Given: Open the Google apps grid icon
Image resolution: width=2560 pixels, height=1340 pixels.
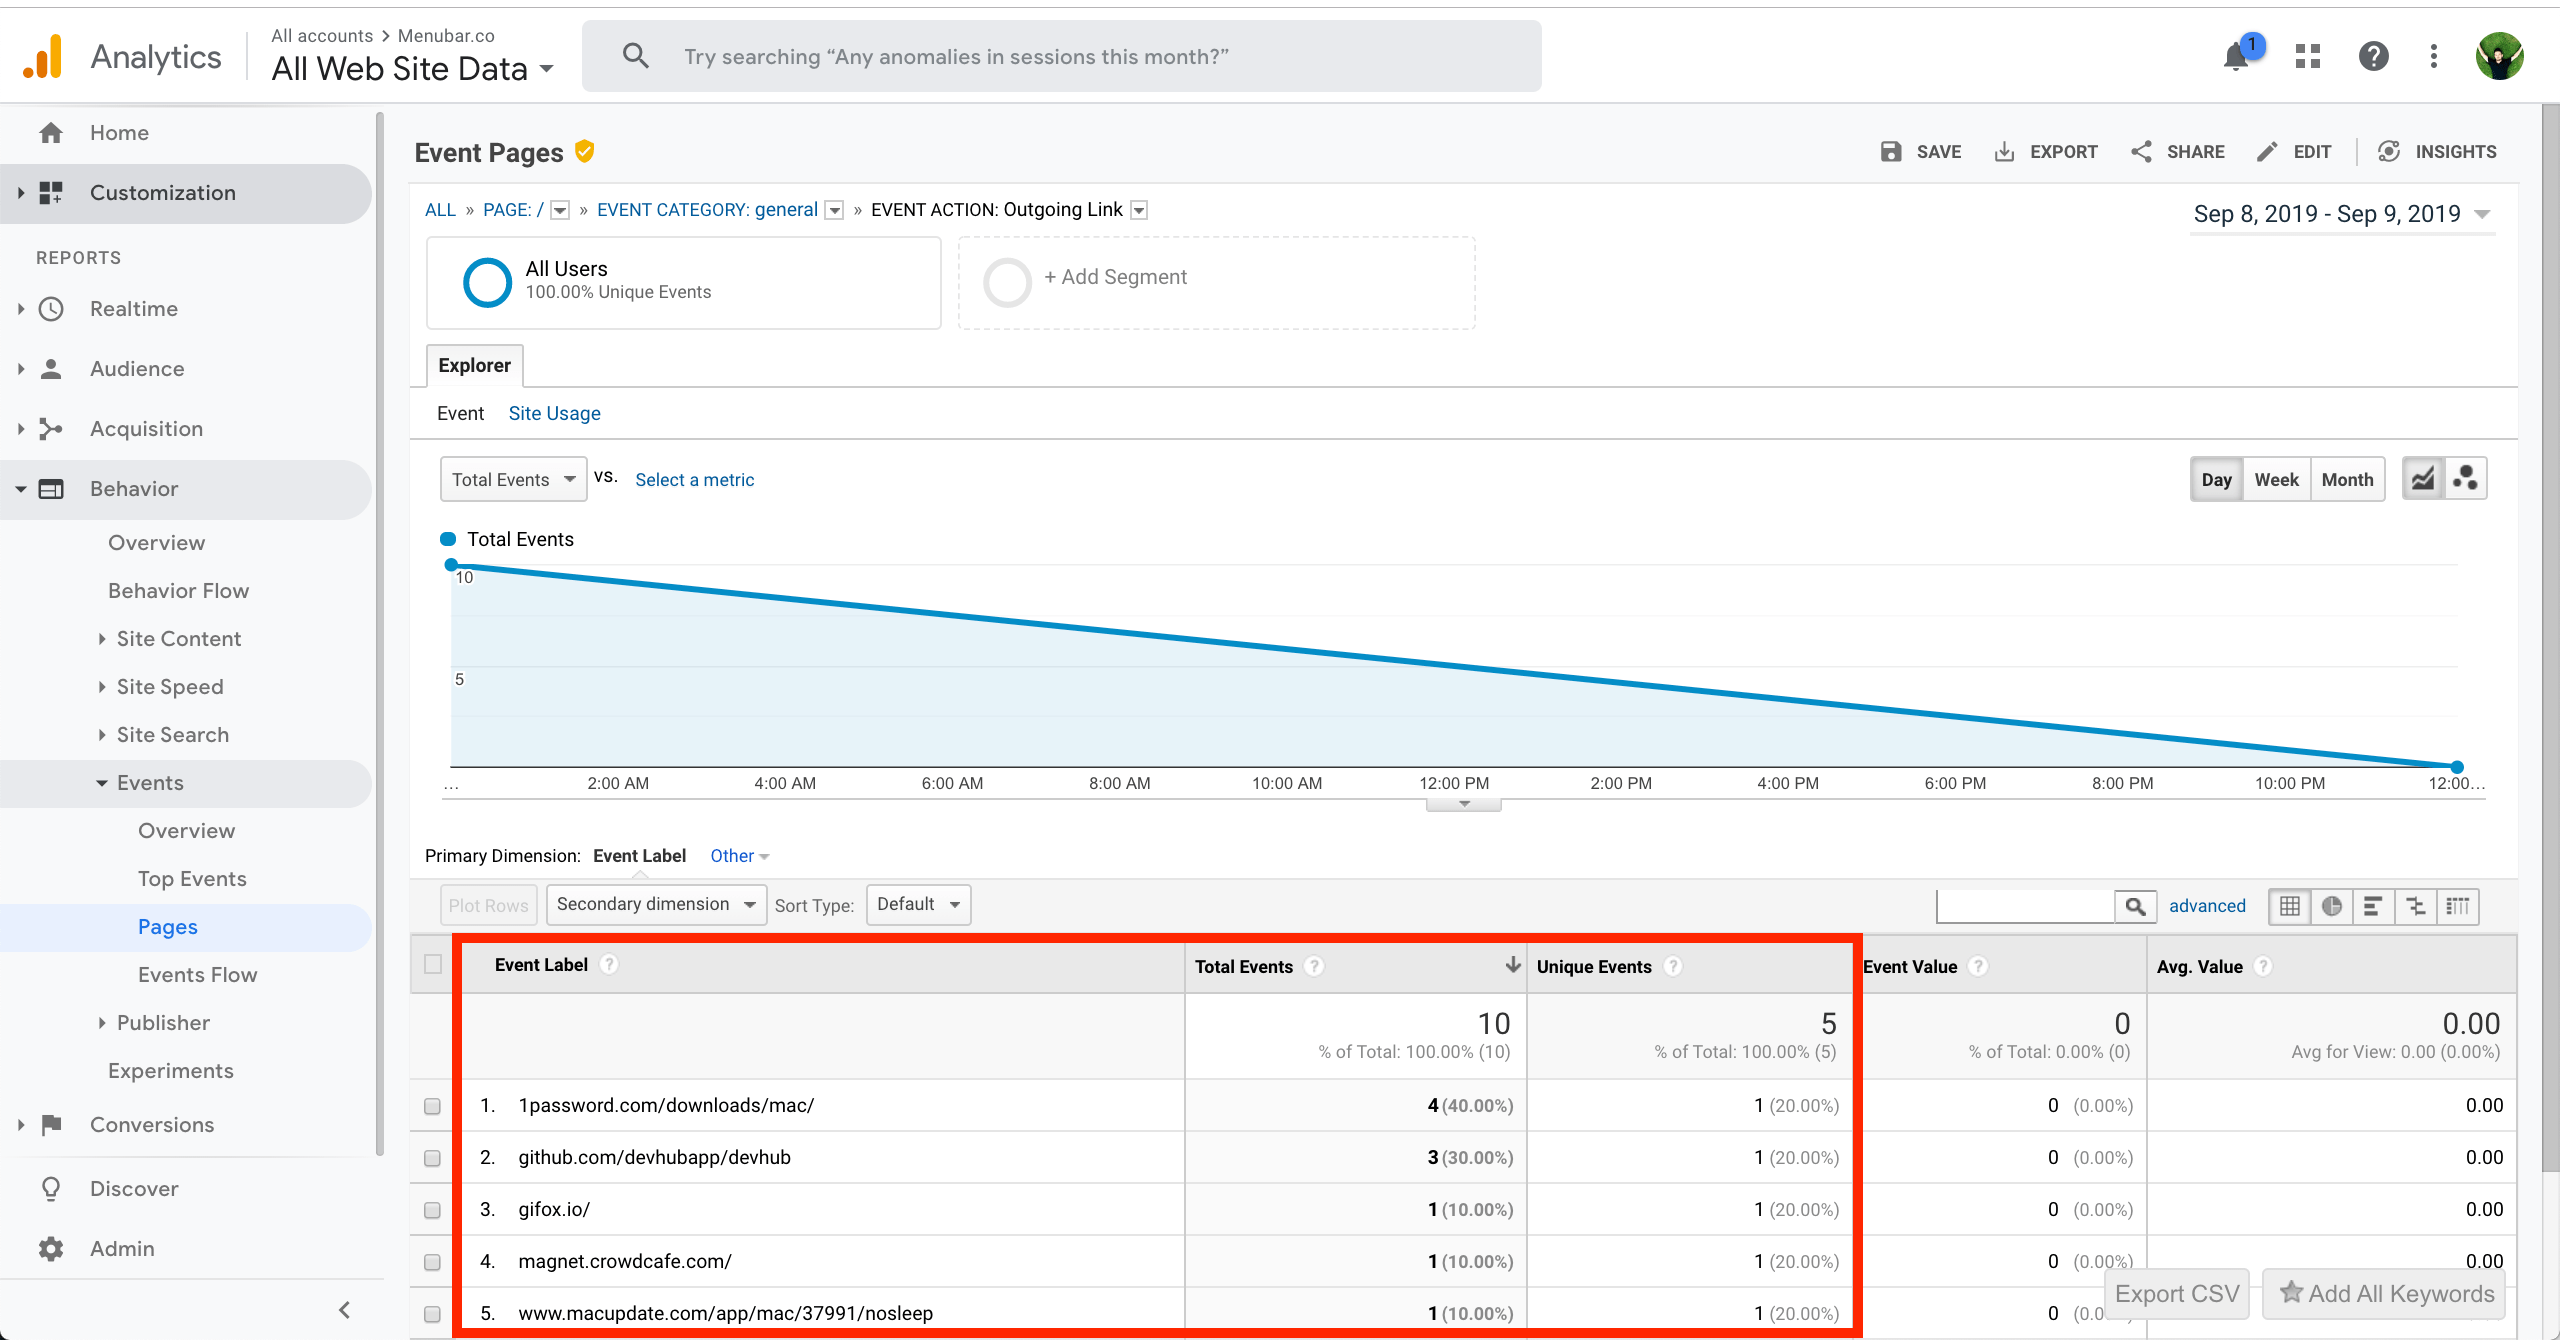Looking at the screenshot, I should coord(2308,57).
